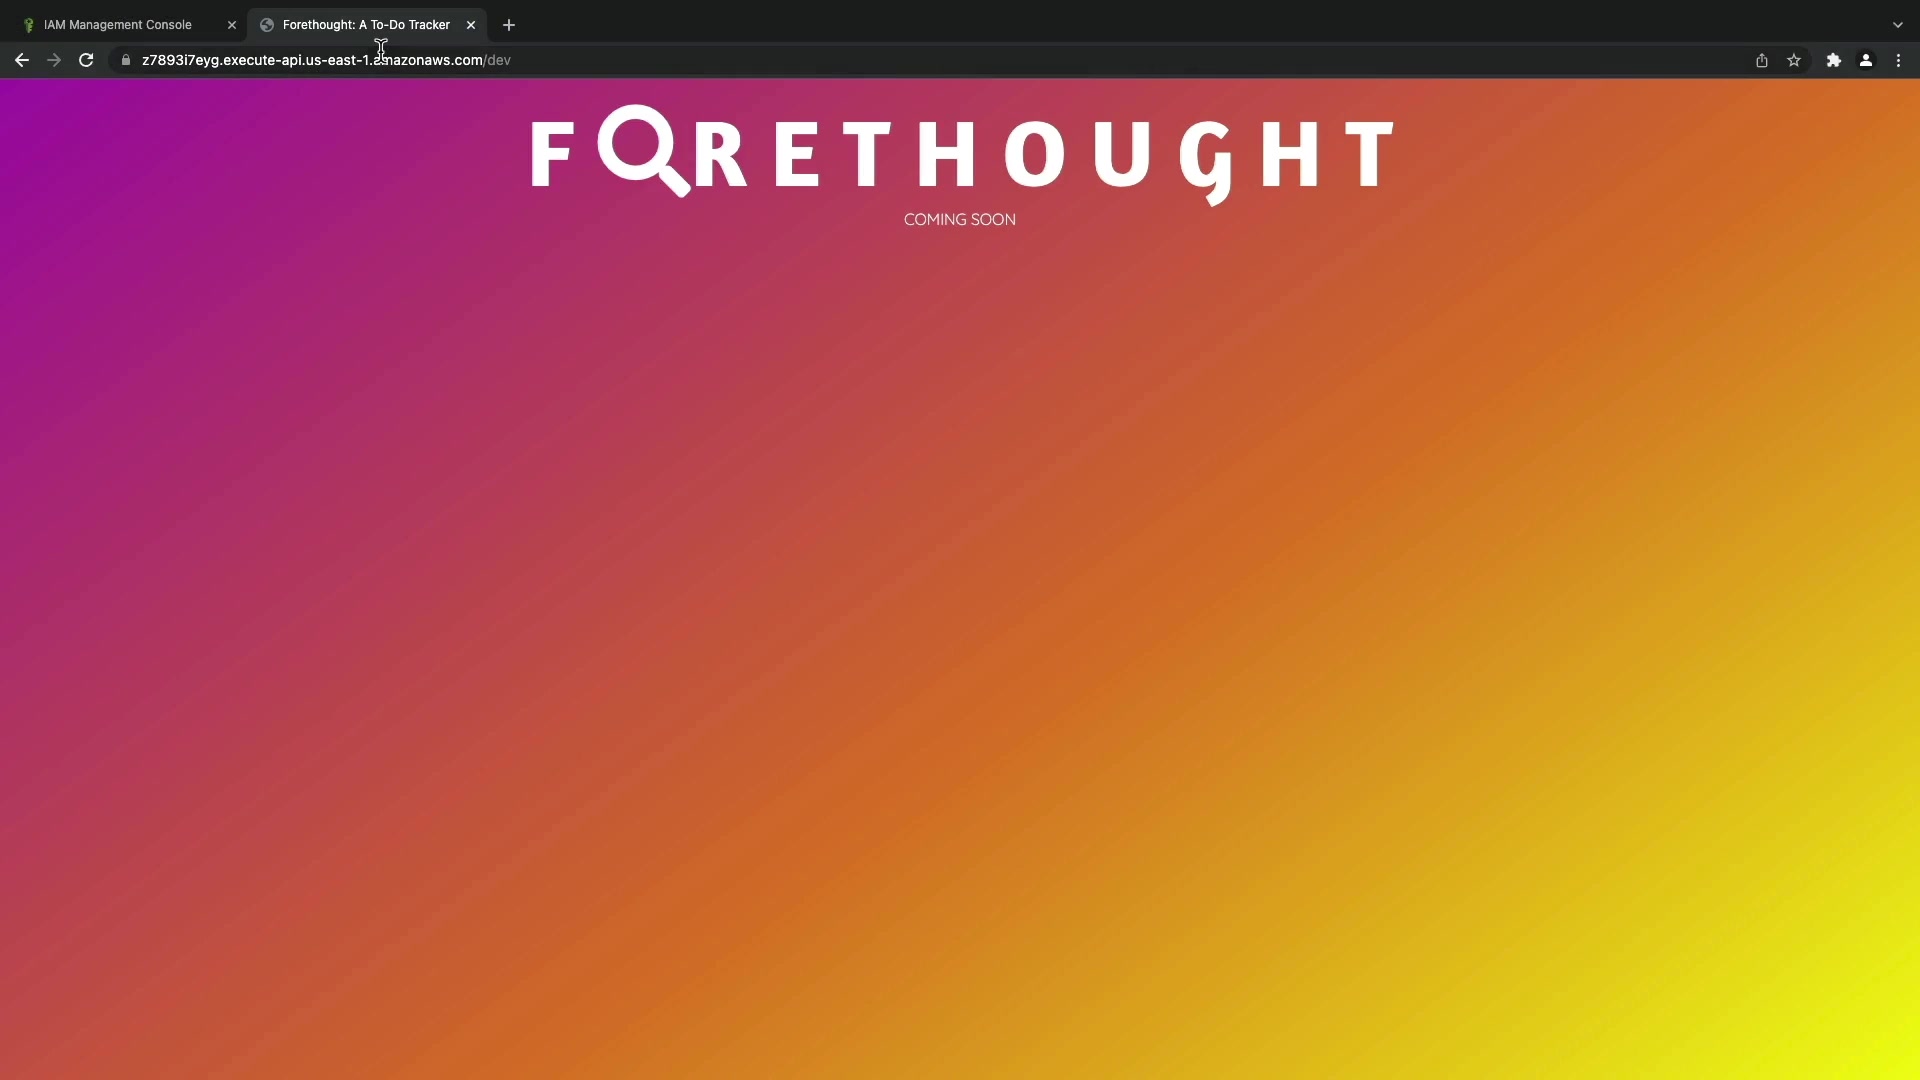
Task: Open Chrome three-dot menu
Action: (x=1898, y=60)
